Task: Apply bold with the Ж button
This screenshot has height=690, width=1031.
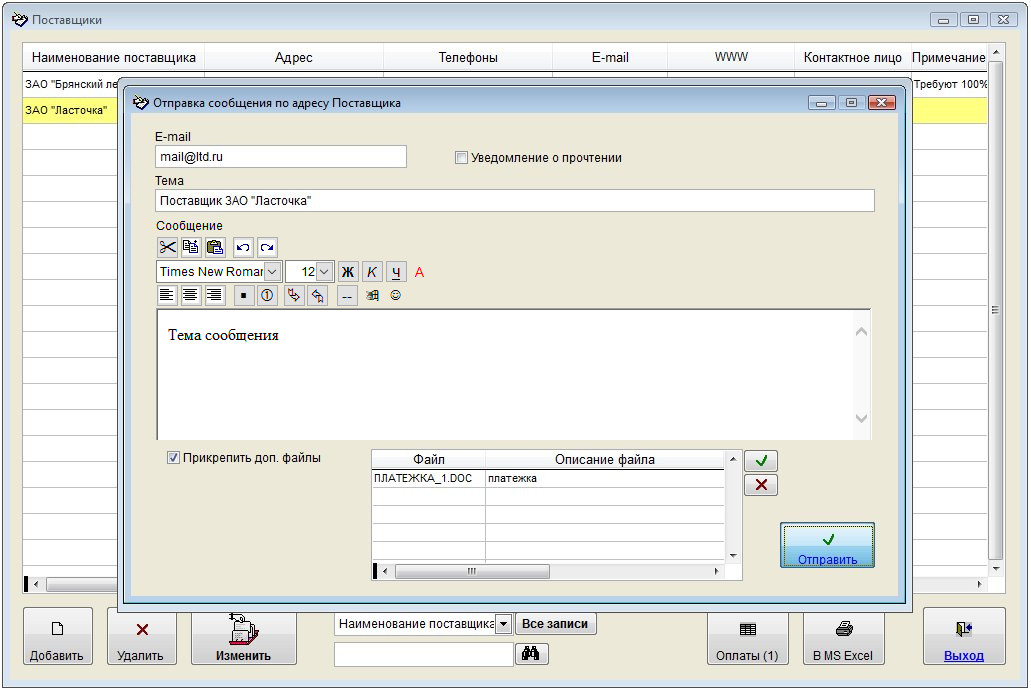Action: [348, 272]
